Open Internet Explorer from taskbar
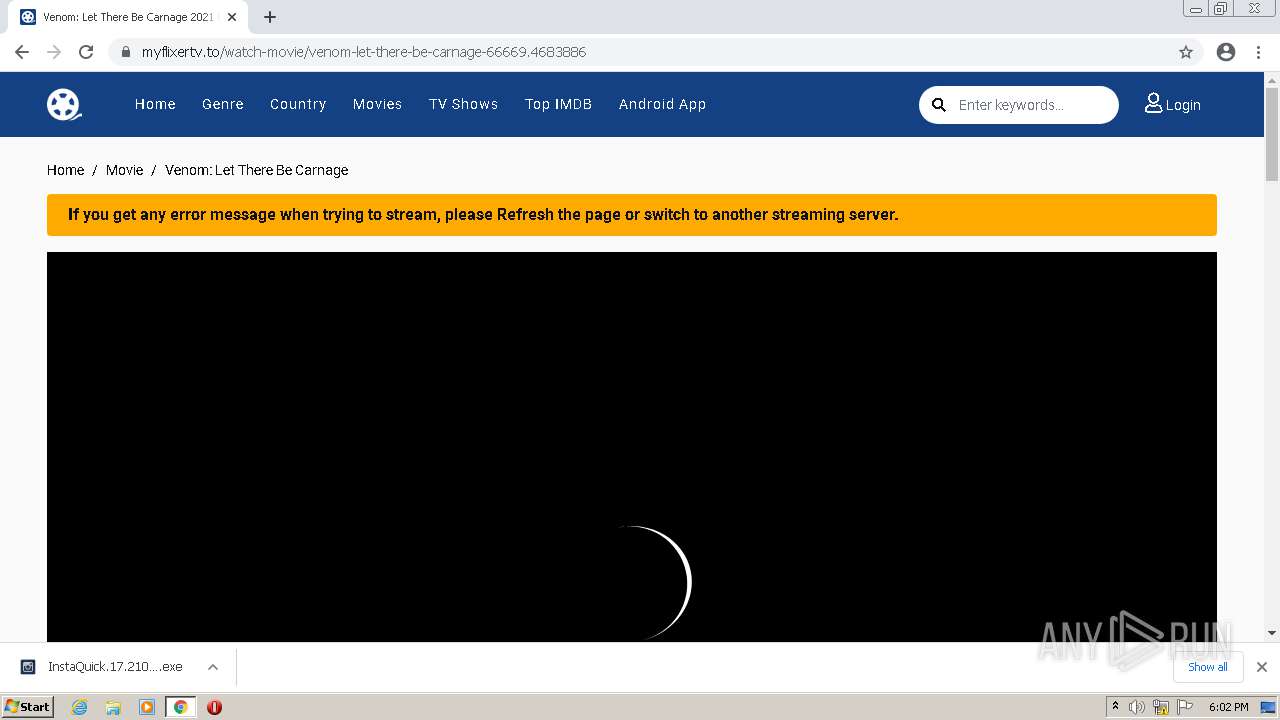This screenshot has height=720, width=1280. tap(80, 707)
